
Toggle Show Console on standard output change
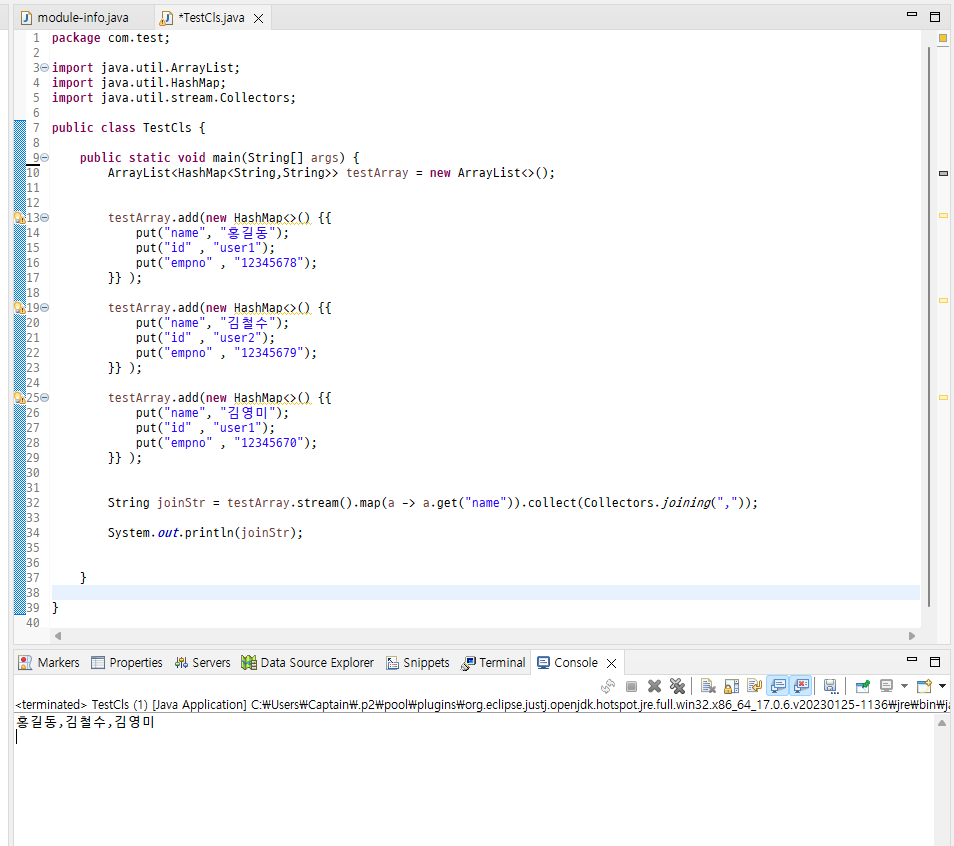pos(778,687)
